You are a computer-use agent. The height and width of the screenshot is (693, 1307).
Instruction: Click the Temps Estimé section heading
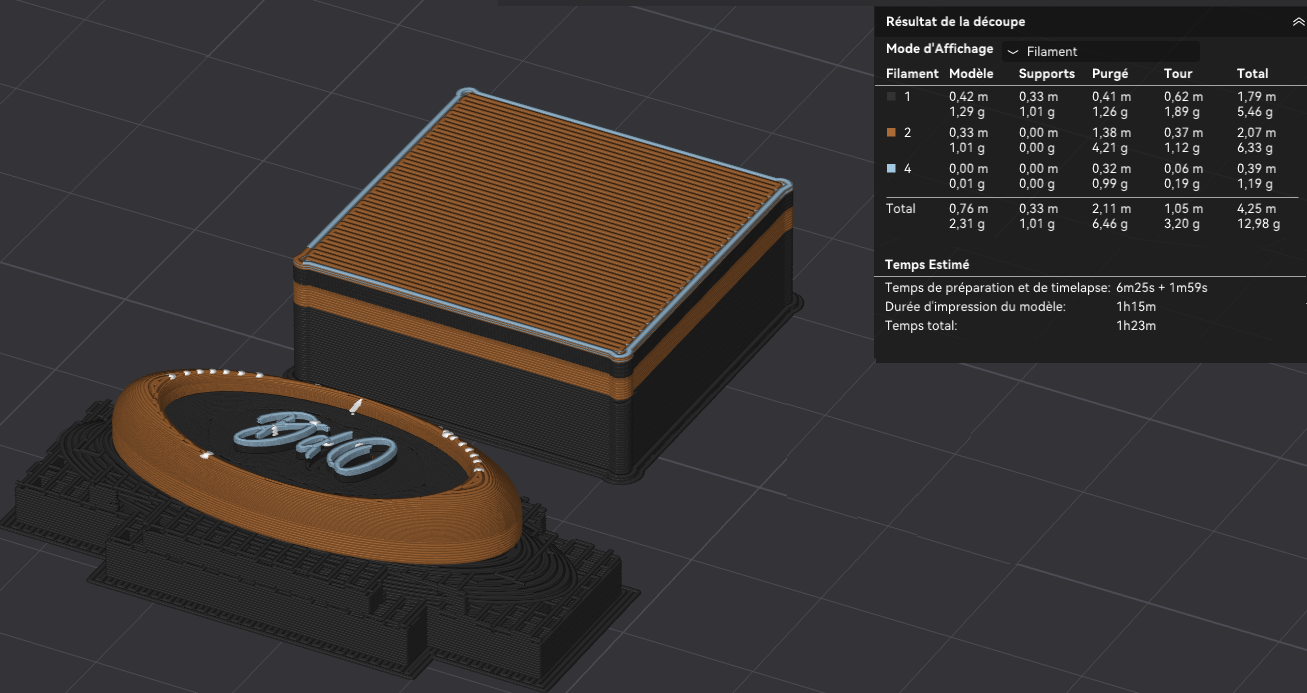[x=927, y=265]
